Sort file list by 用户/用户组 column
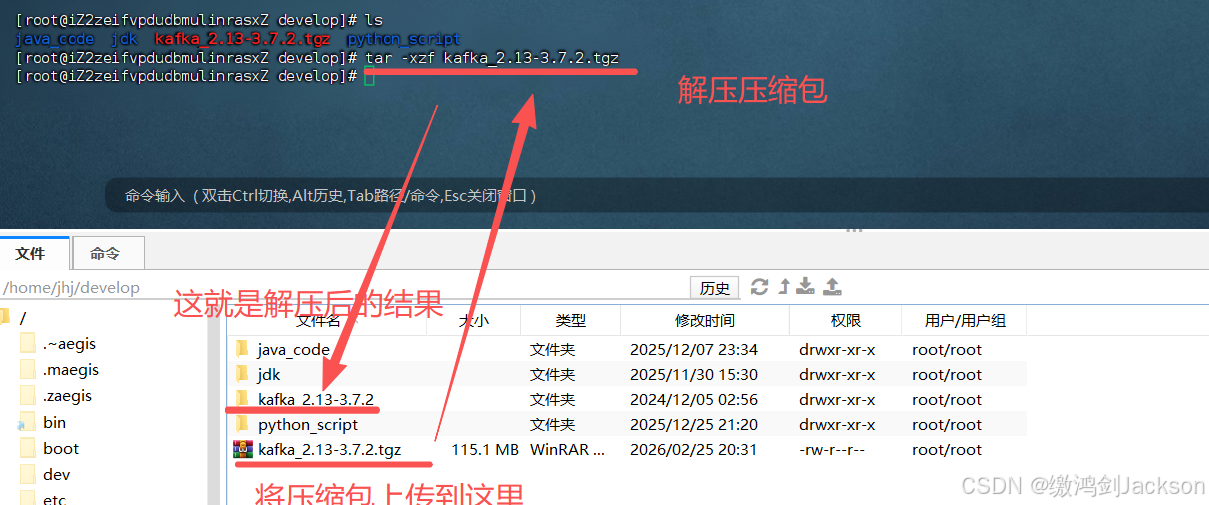 pyautogui.click(x=965, y=320)
